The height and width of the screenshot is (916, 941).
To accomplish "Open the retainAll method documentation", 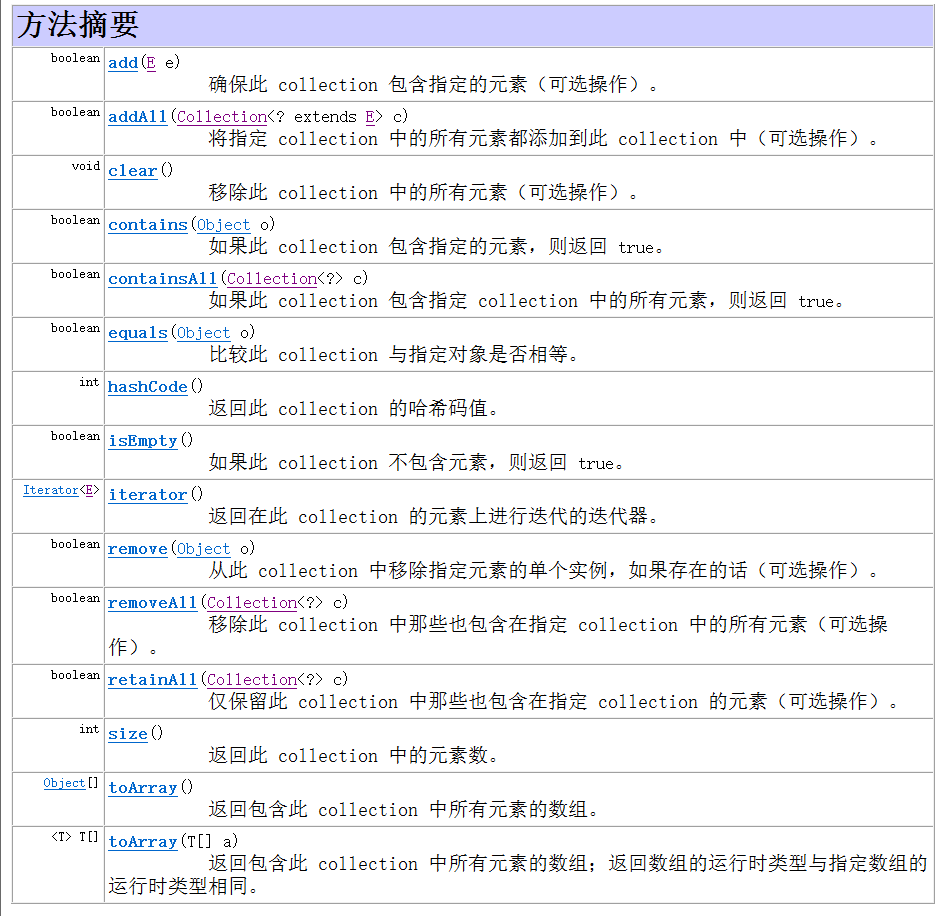I will (x=152, y=679).
